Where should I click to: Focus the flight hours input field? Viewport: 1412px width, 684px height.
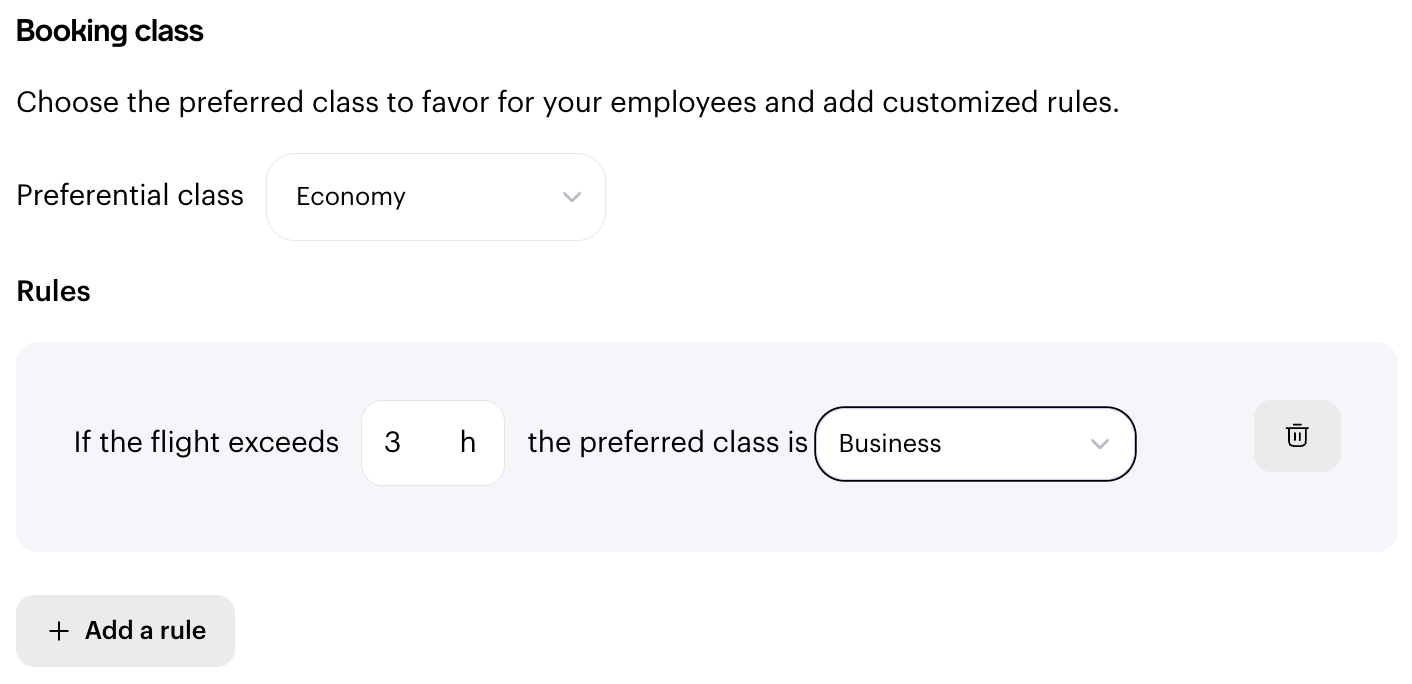(x=433, y=443)
